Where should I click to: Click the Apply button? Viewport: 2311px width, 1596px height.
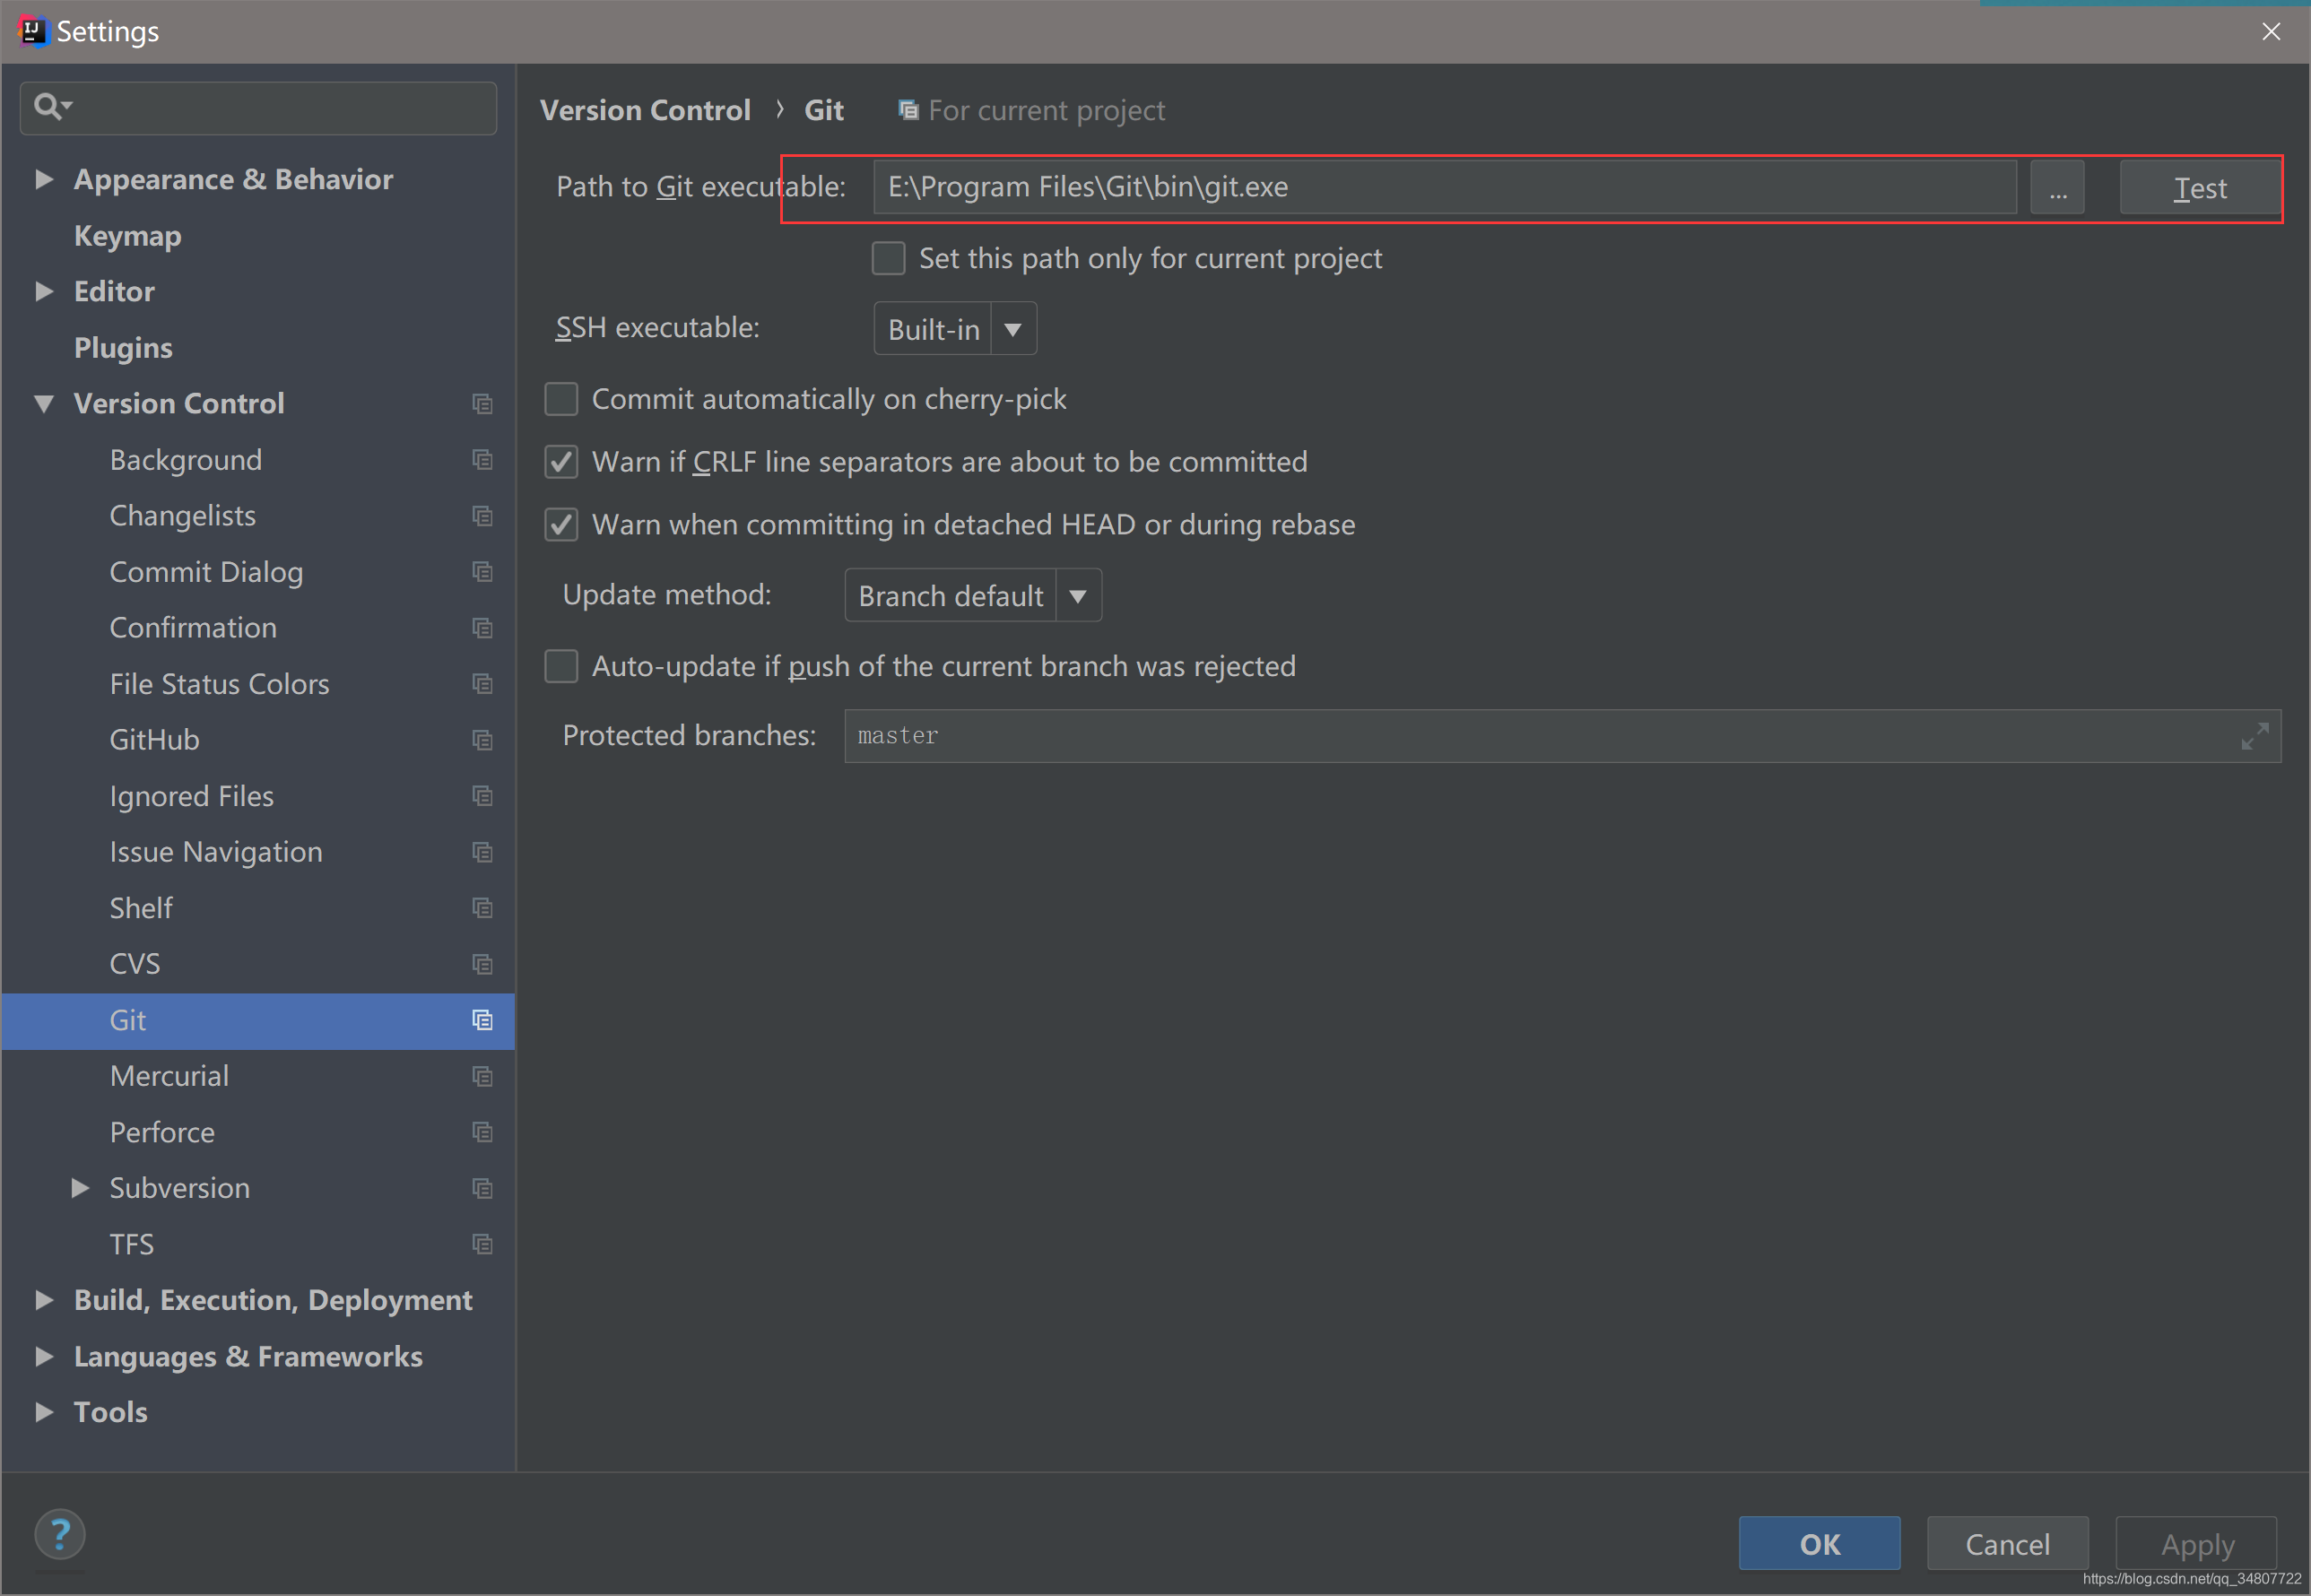[x=2196, y=1544]
